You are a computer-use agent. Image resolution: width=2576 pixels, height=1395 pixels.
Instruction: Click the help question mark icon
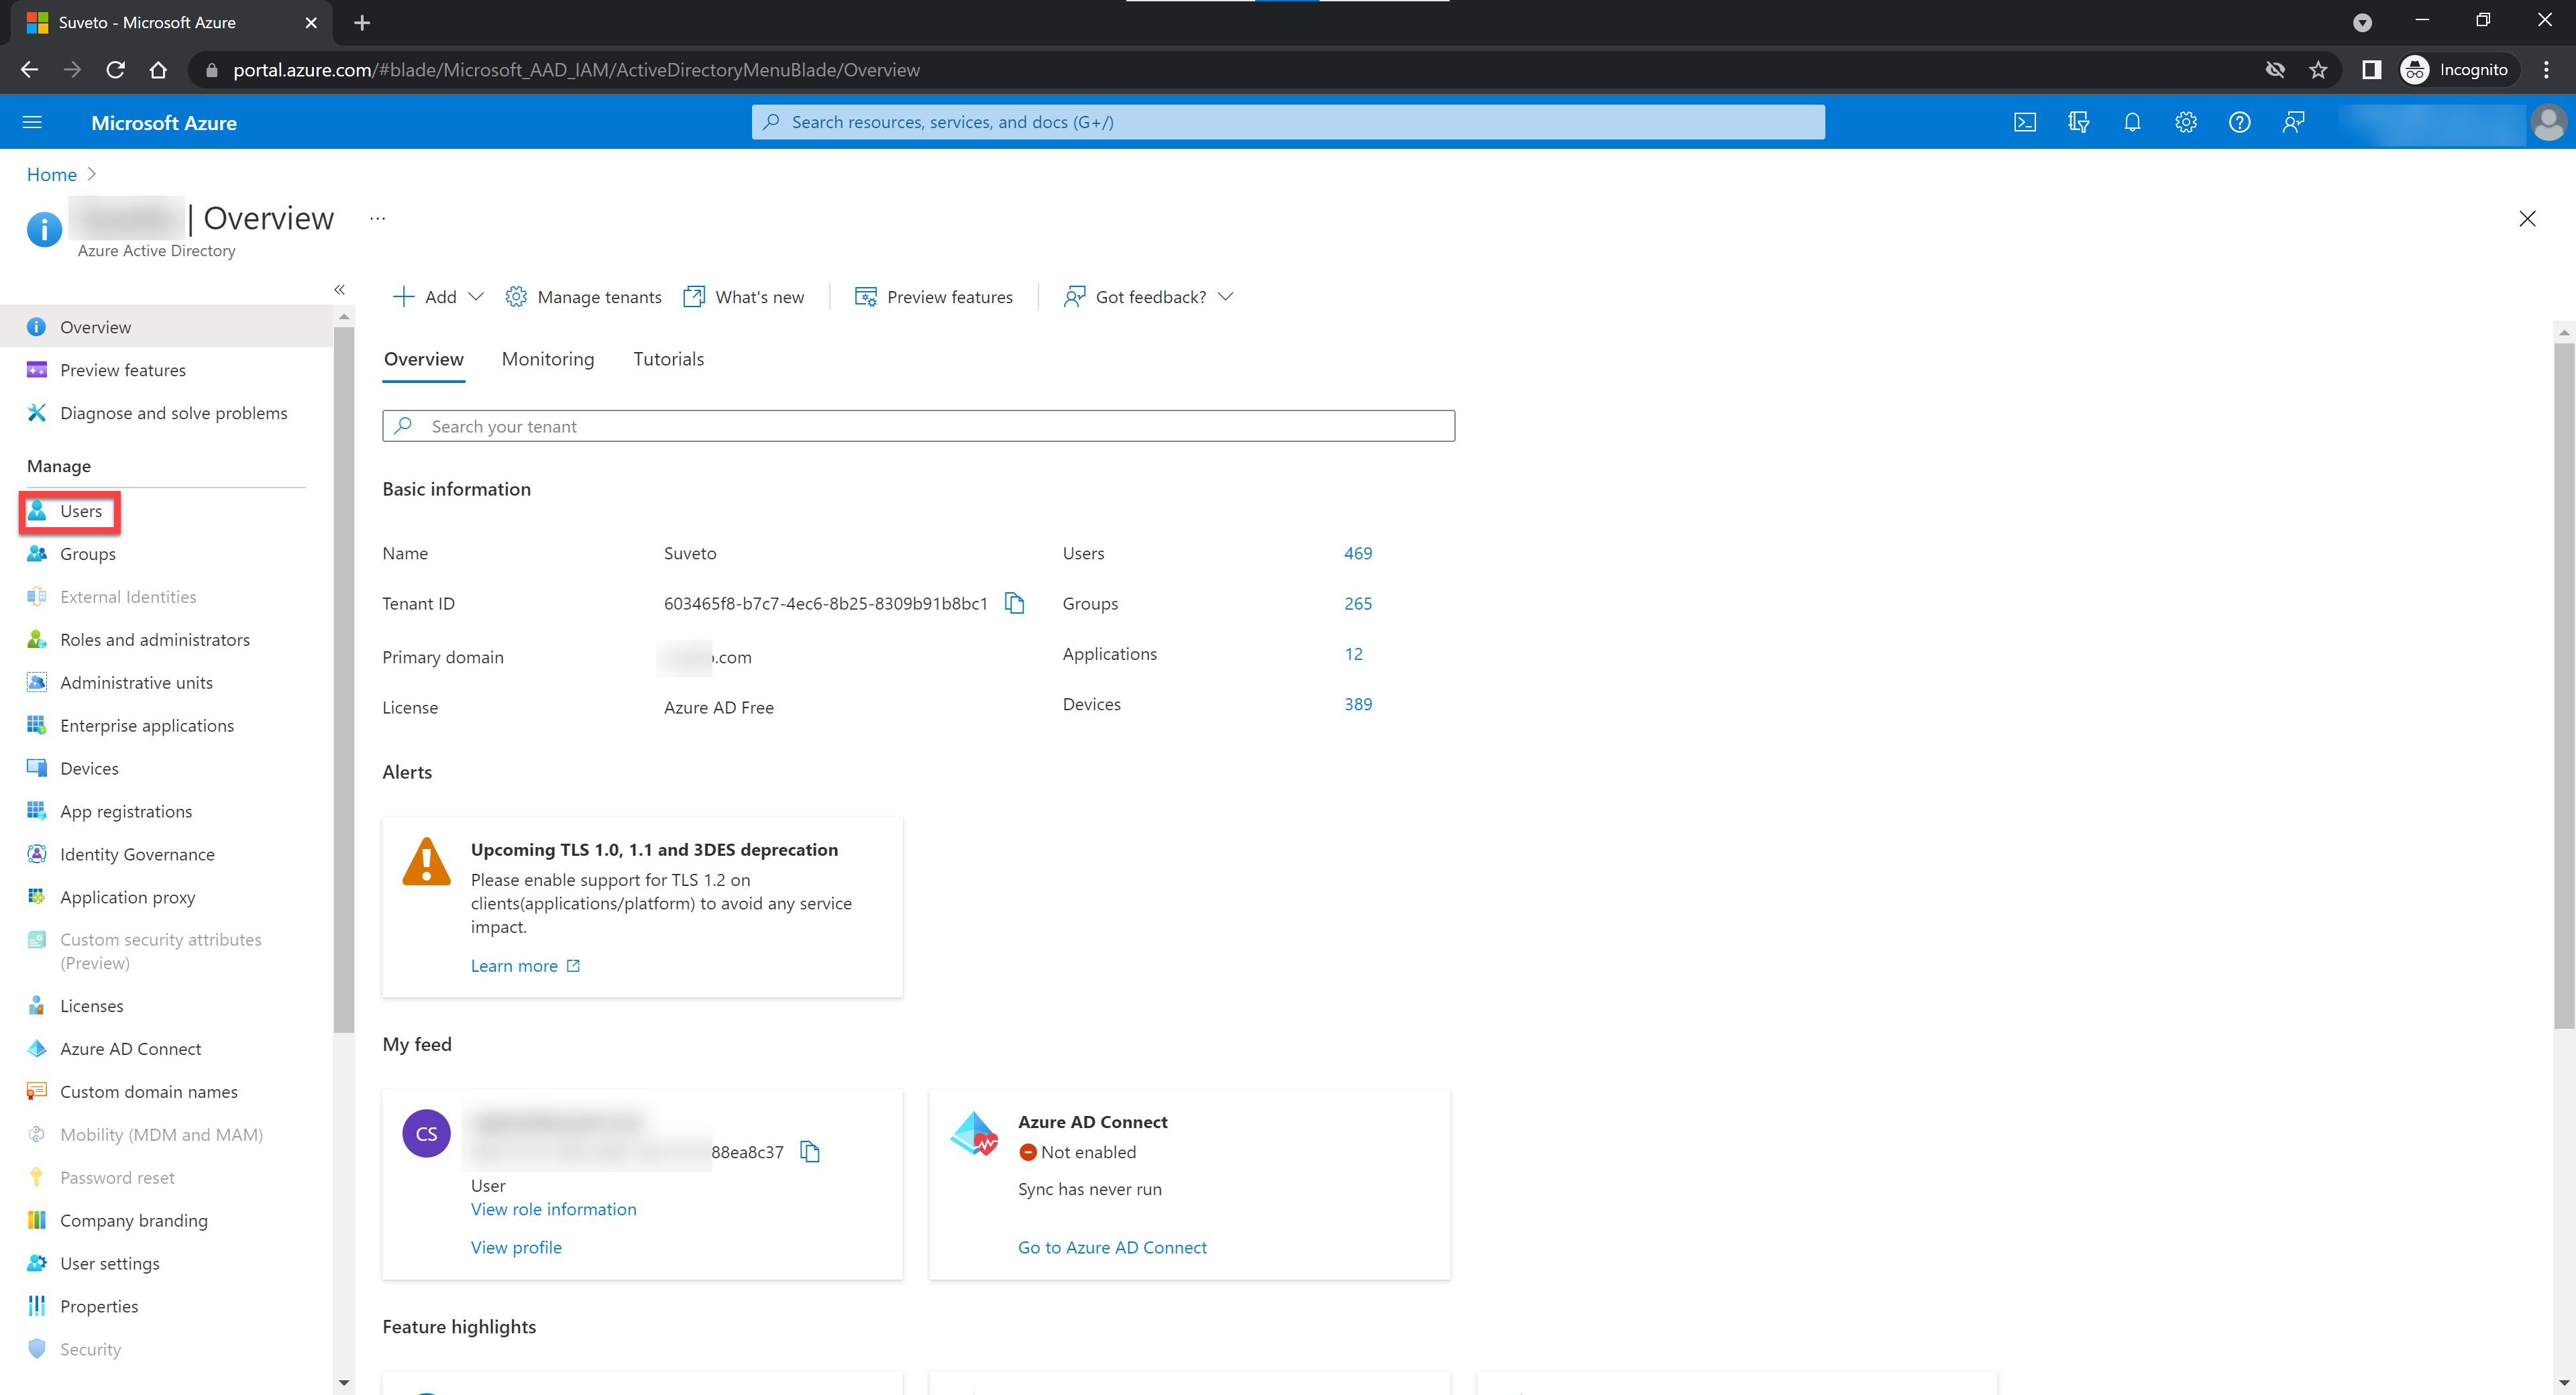[2239, 122]
